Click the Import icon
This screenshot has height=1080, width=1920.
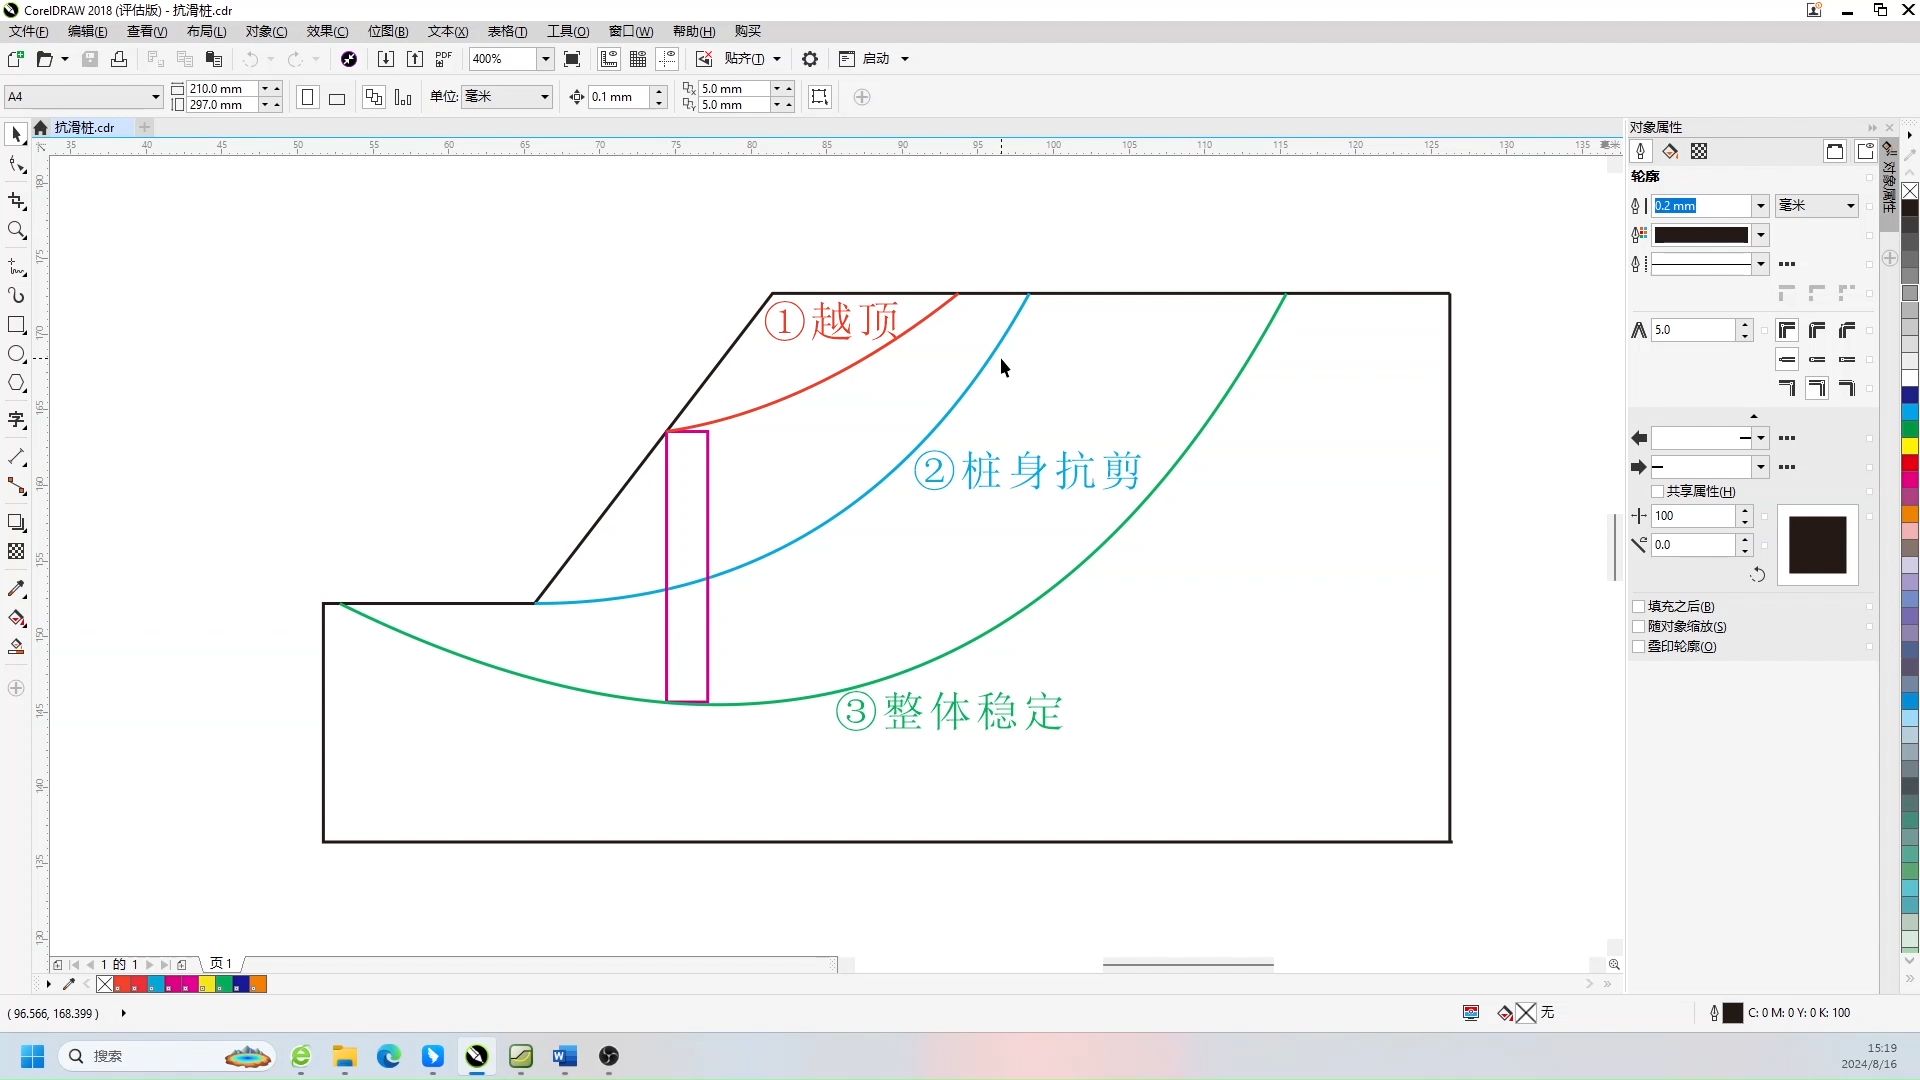click(x=385, y=59)
